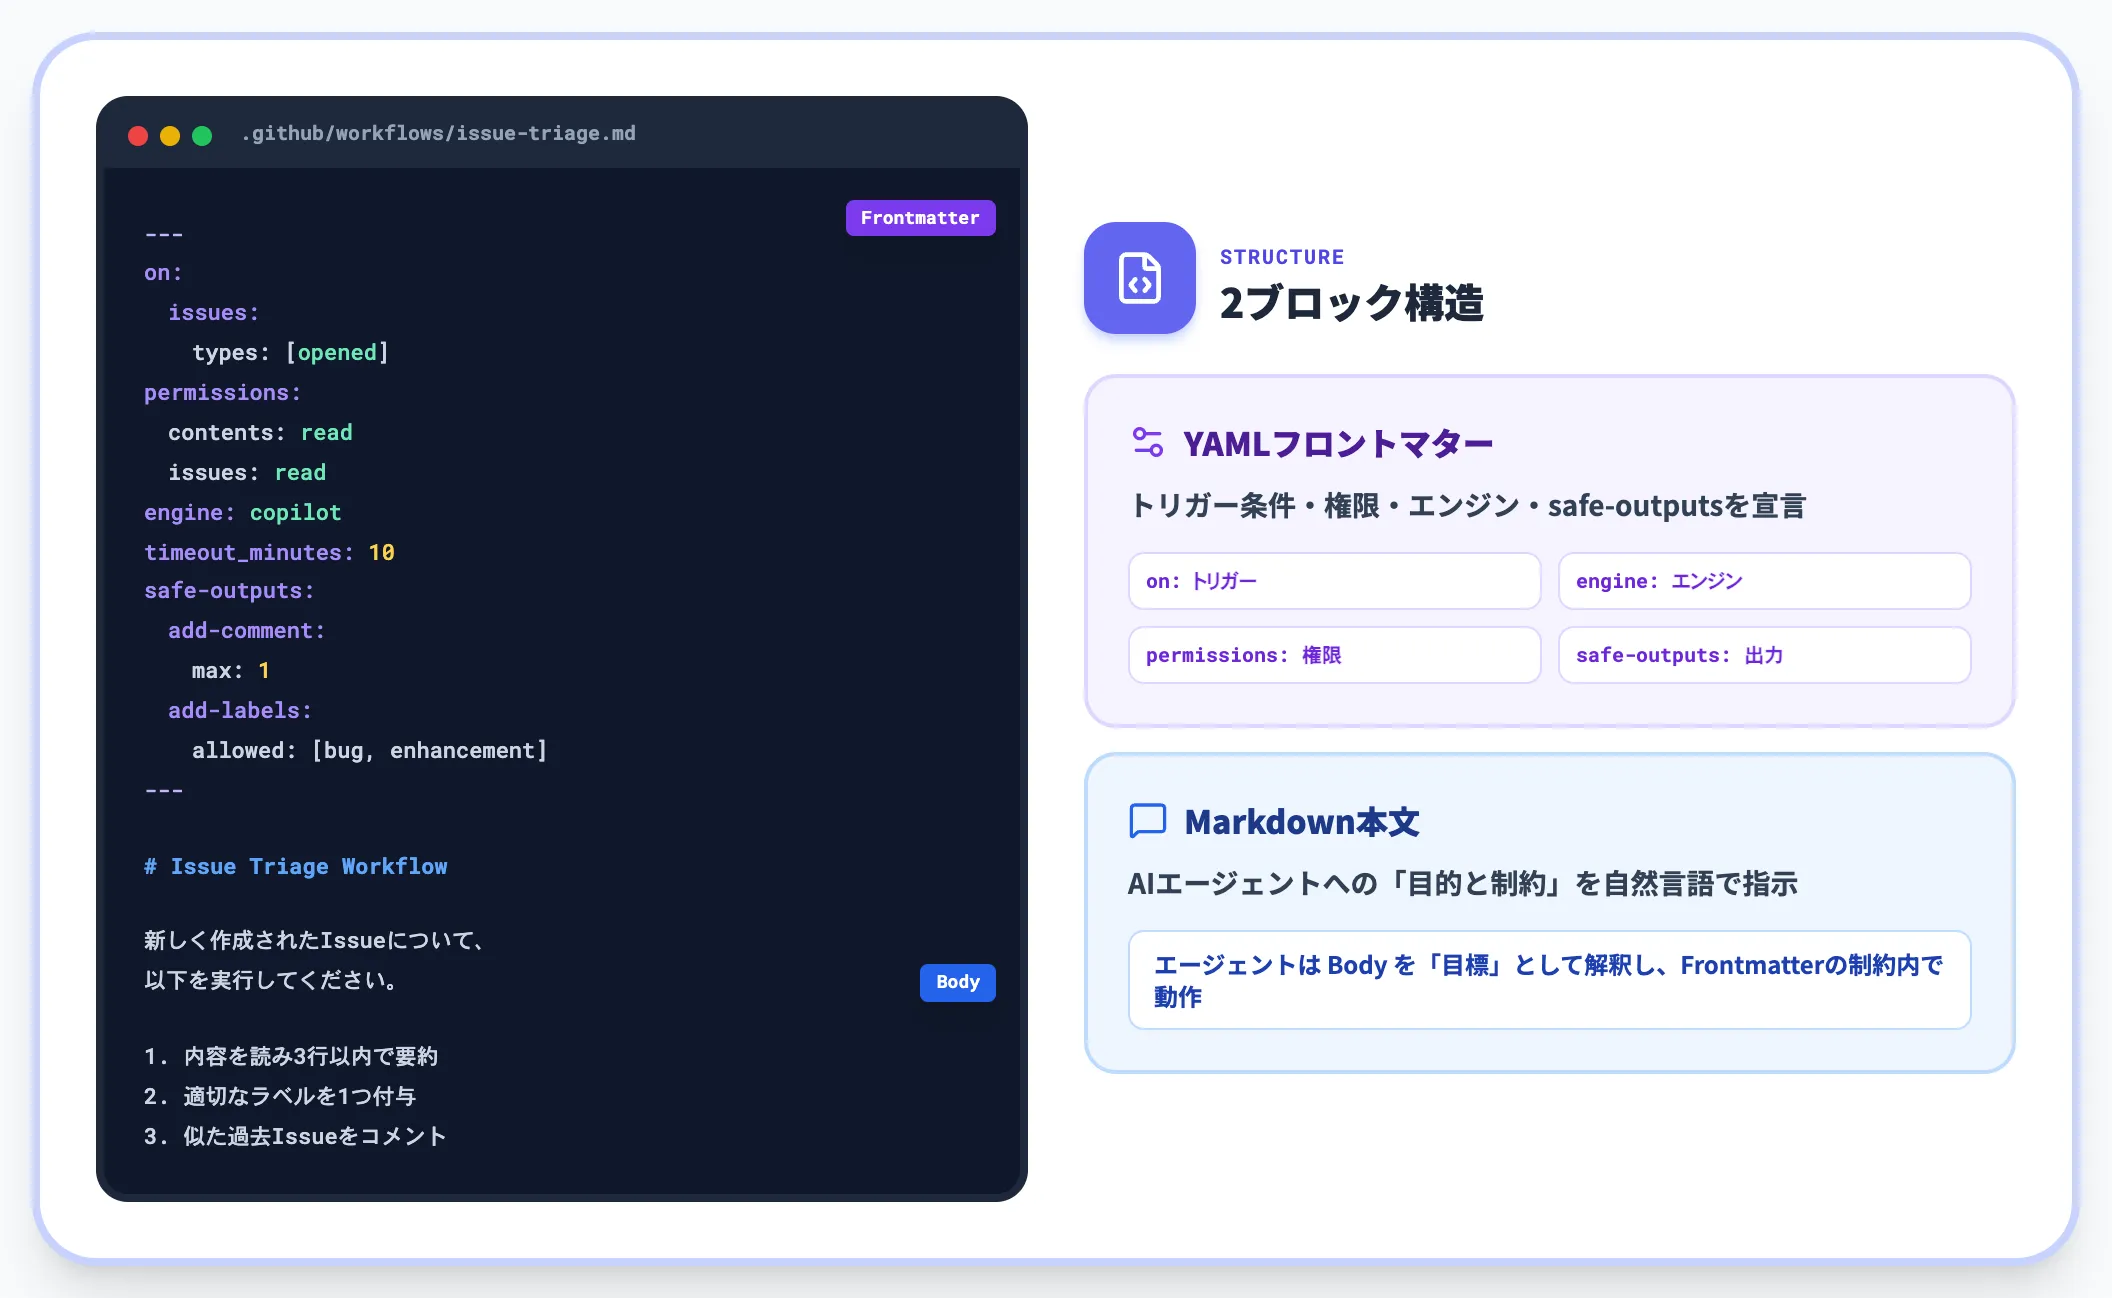Click the 'max: 1' code line
2112x1298 pixels.
pyautogui.click(x=230, y=671)
